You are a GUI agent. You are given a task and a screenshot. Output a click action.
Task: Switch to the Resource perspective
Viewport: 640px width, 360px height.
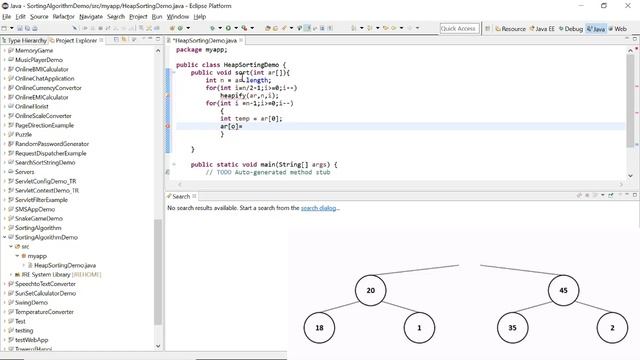[x=510, y=29]
